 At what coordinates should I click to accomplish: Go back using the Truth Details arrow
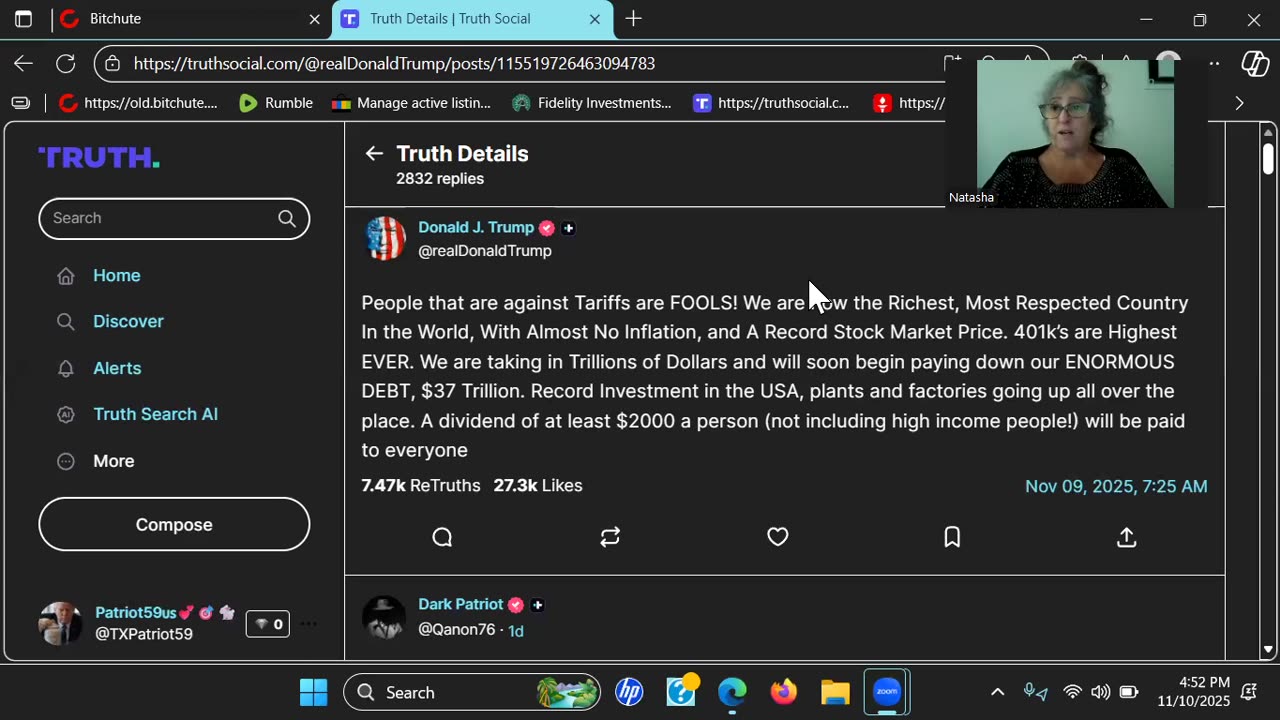click(374, 154)
